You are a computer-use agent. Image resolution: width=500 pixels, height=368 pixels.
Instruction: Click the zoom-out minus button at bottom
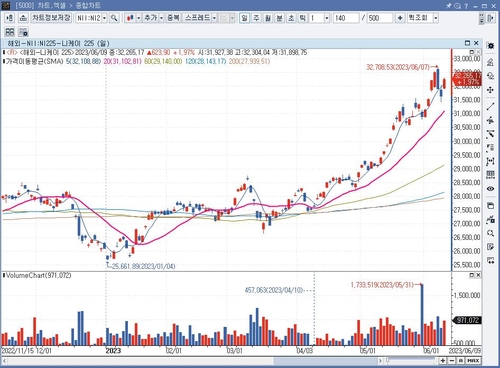click(x=452, y=361)
